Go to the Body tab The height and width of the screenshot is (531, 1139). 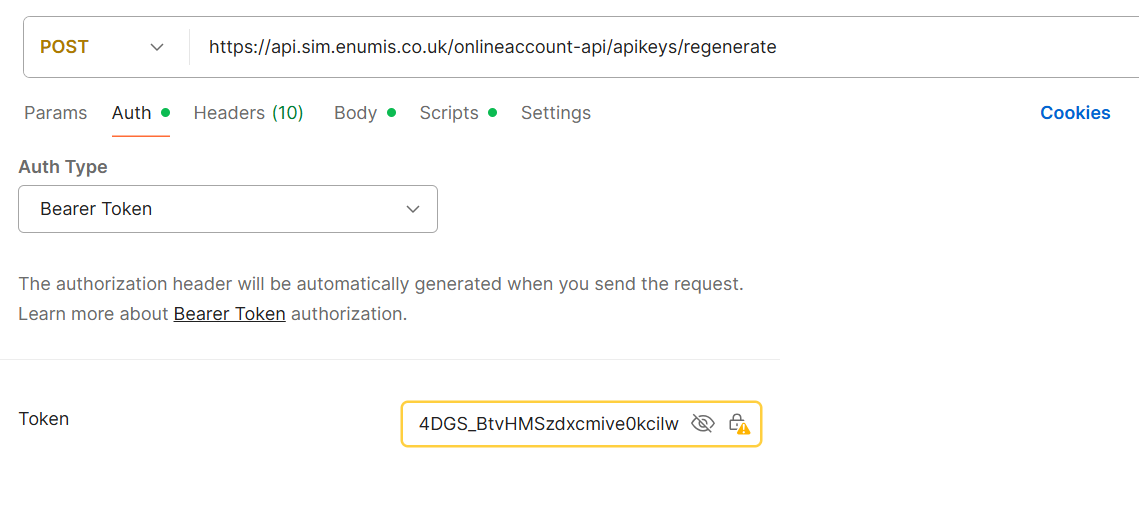pos(355,113)
